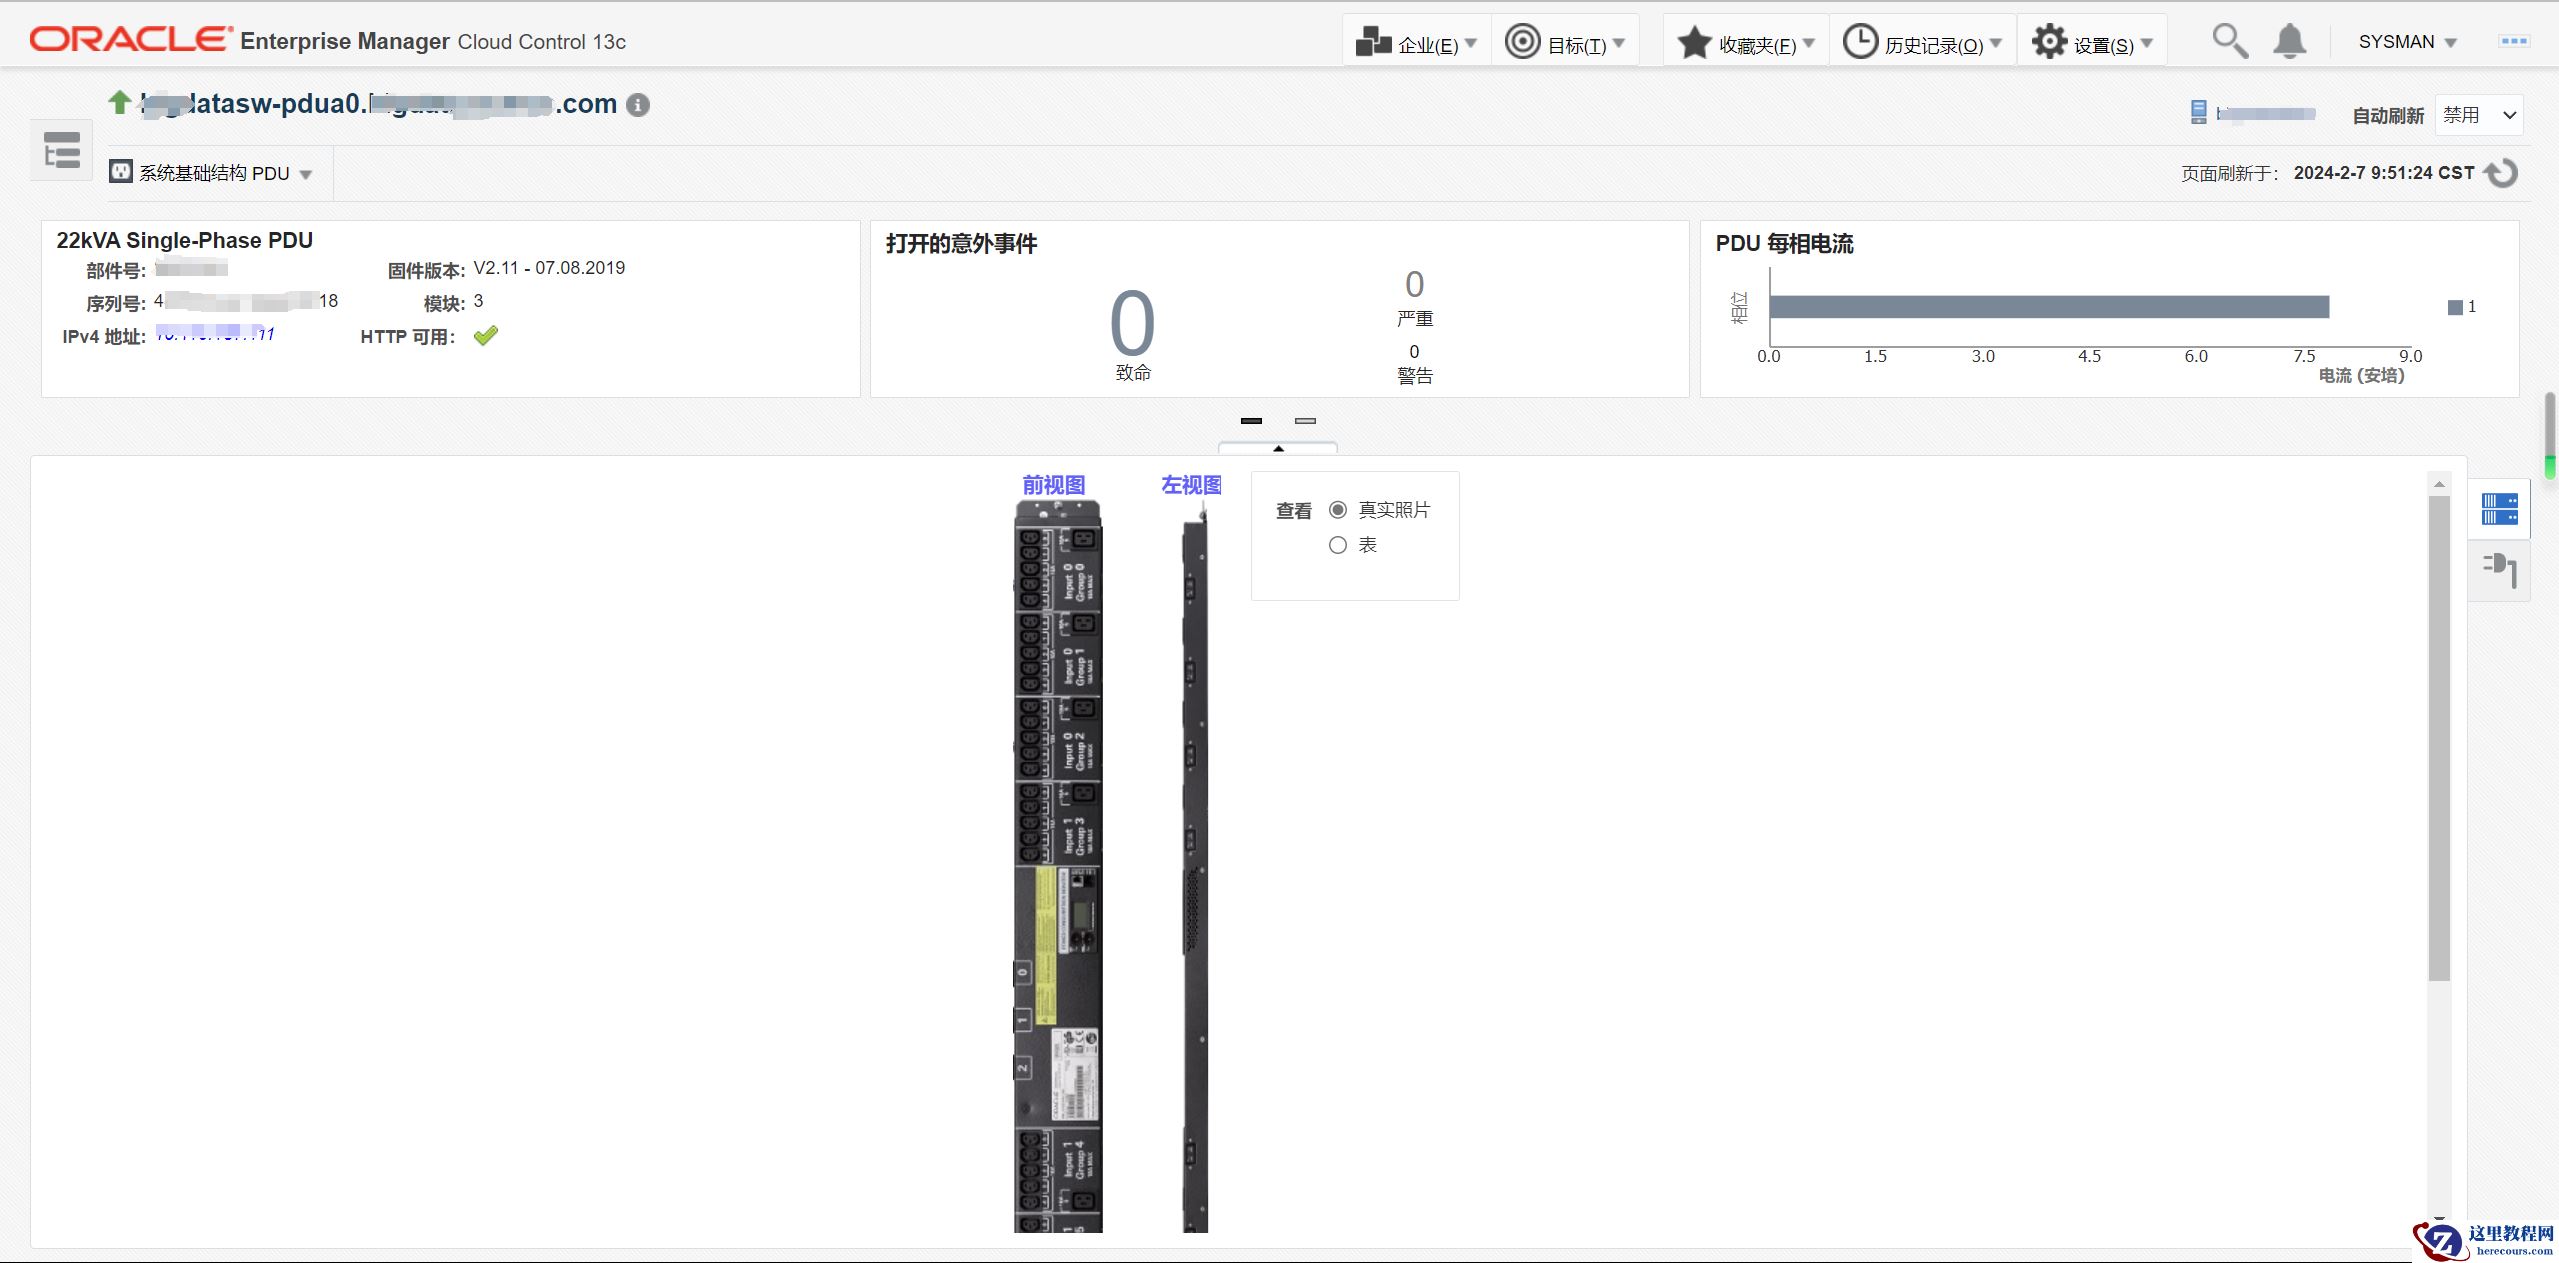Click the three-dots overflow icon
Screen dimensions: 2559x1263
pos(2513,41)
